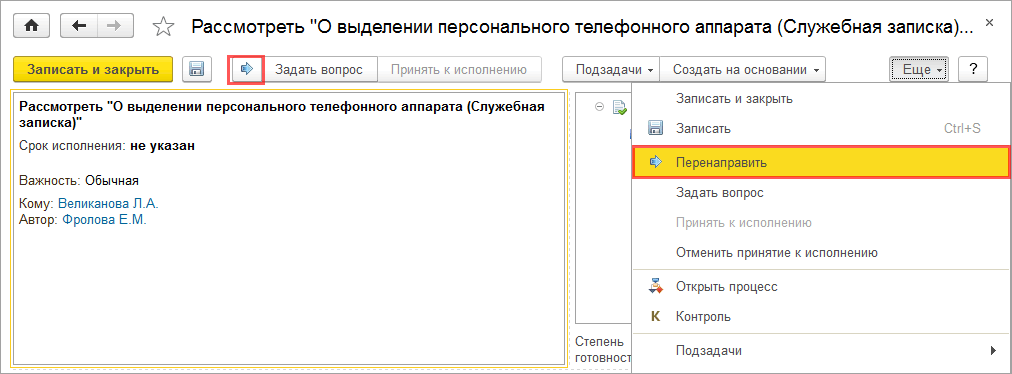Image resolution: width=1012 pixels, height=374 pixels.
Task: Click the floppy disk save icon in toolbar
Action: pyautogui.click(x=197, y=69)
